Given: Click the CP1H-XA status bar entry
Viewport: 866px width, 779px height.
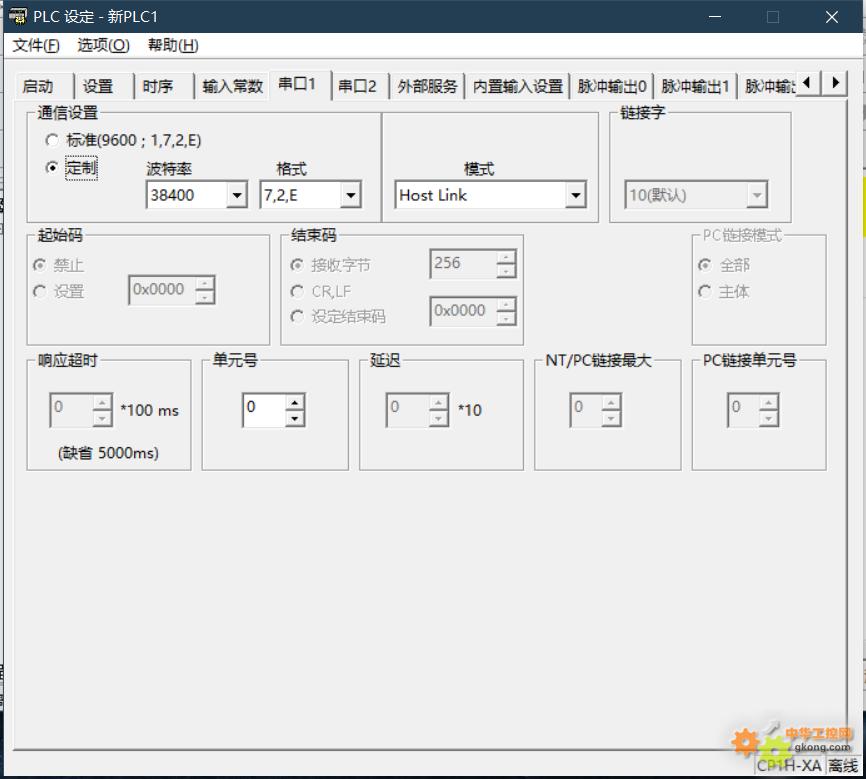Looking at the screenshot, I should coord(789,766).
